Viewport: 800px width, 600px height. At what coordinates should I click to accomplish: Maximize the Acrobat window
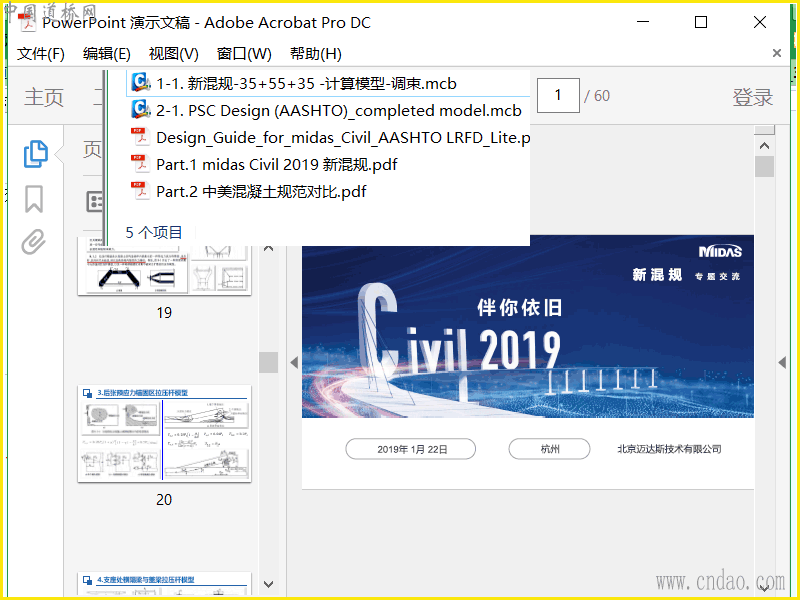(x=701, y=22)
